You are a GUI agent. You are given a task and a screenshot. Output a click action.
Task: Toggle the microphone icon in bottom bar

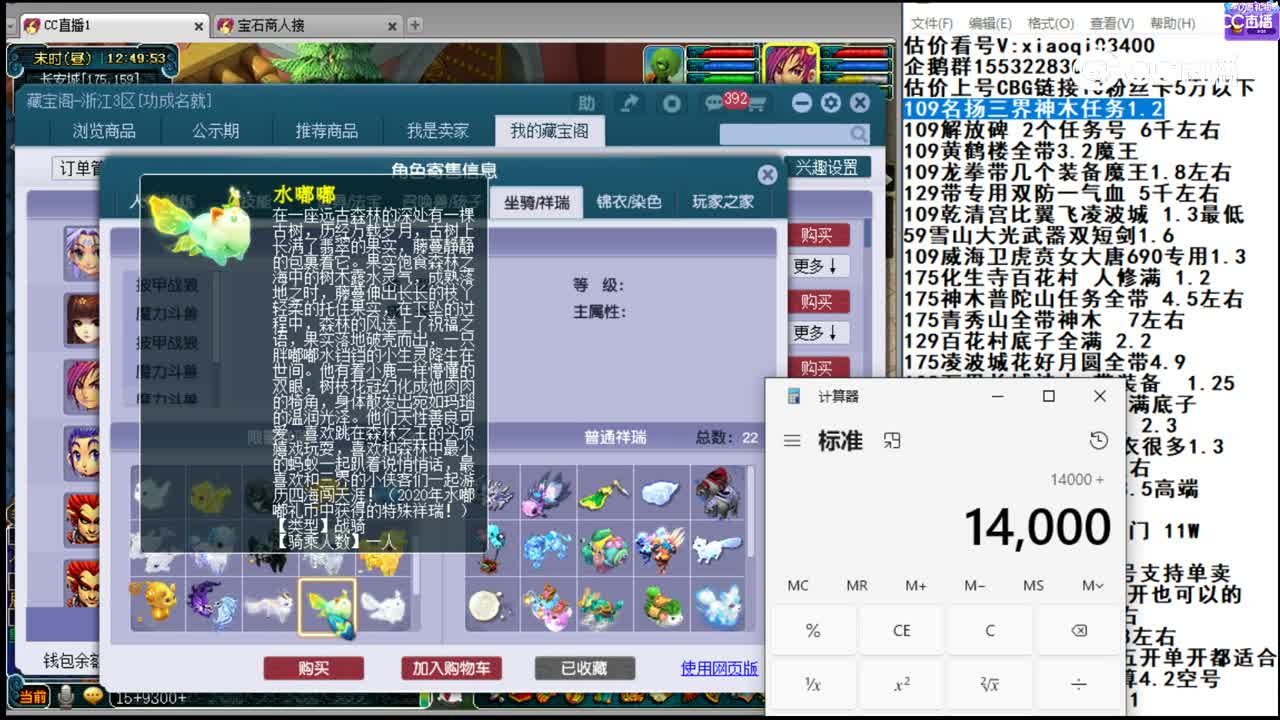[66, 695]
